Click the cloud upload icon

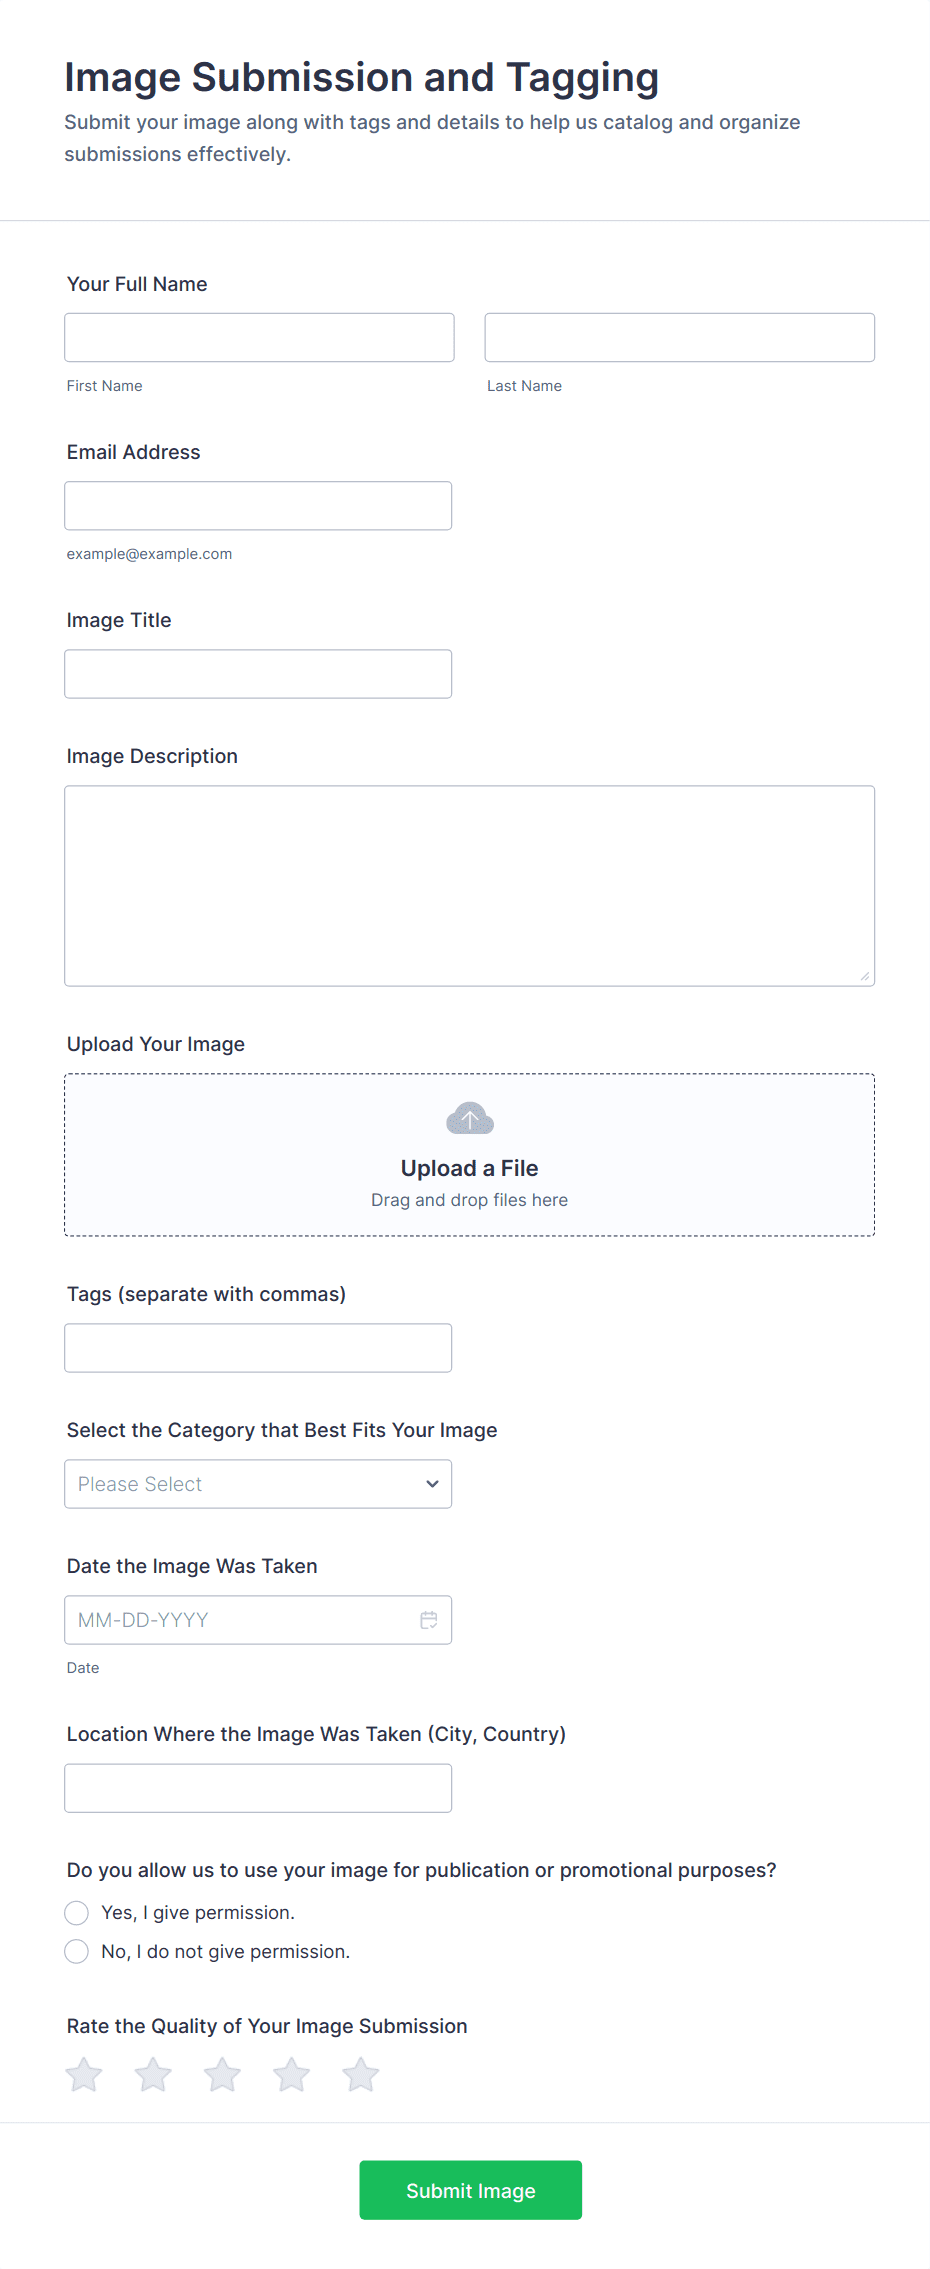pyautogui.click(x=469, y=1118)
